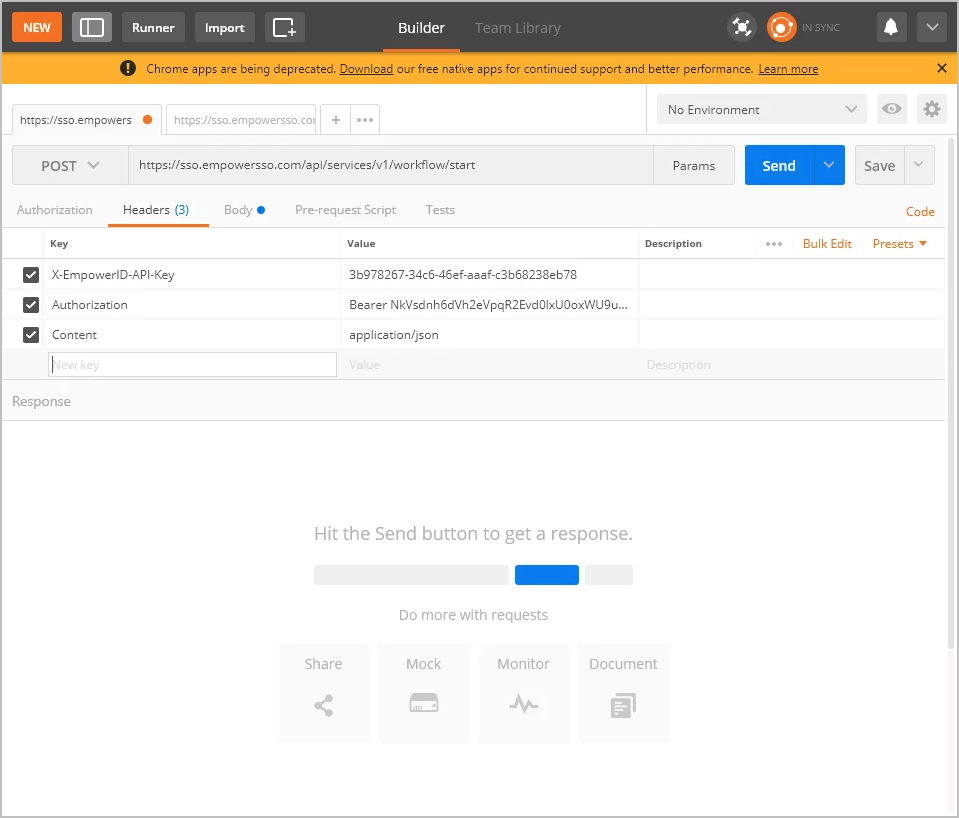Click the blue Send button
The image size is (959, 818).
[778, 166]
